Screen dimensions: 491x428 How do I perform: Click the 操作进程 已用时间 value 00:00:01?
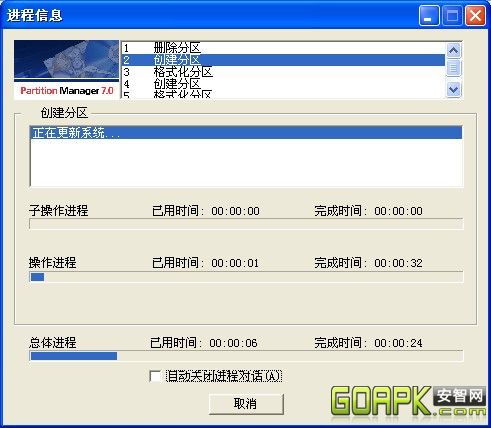235,263
